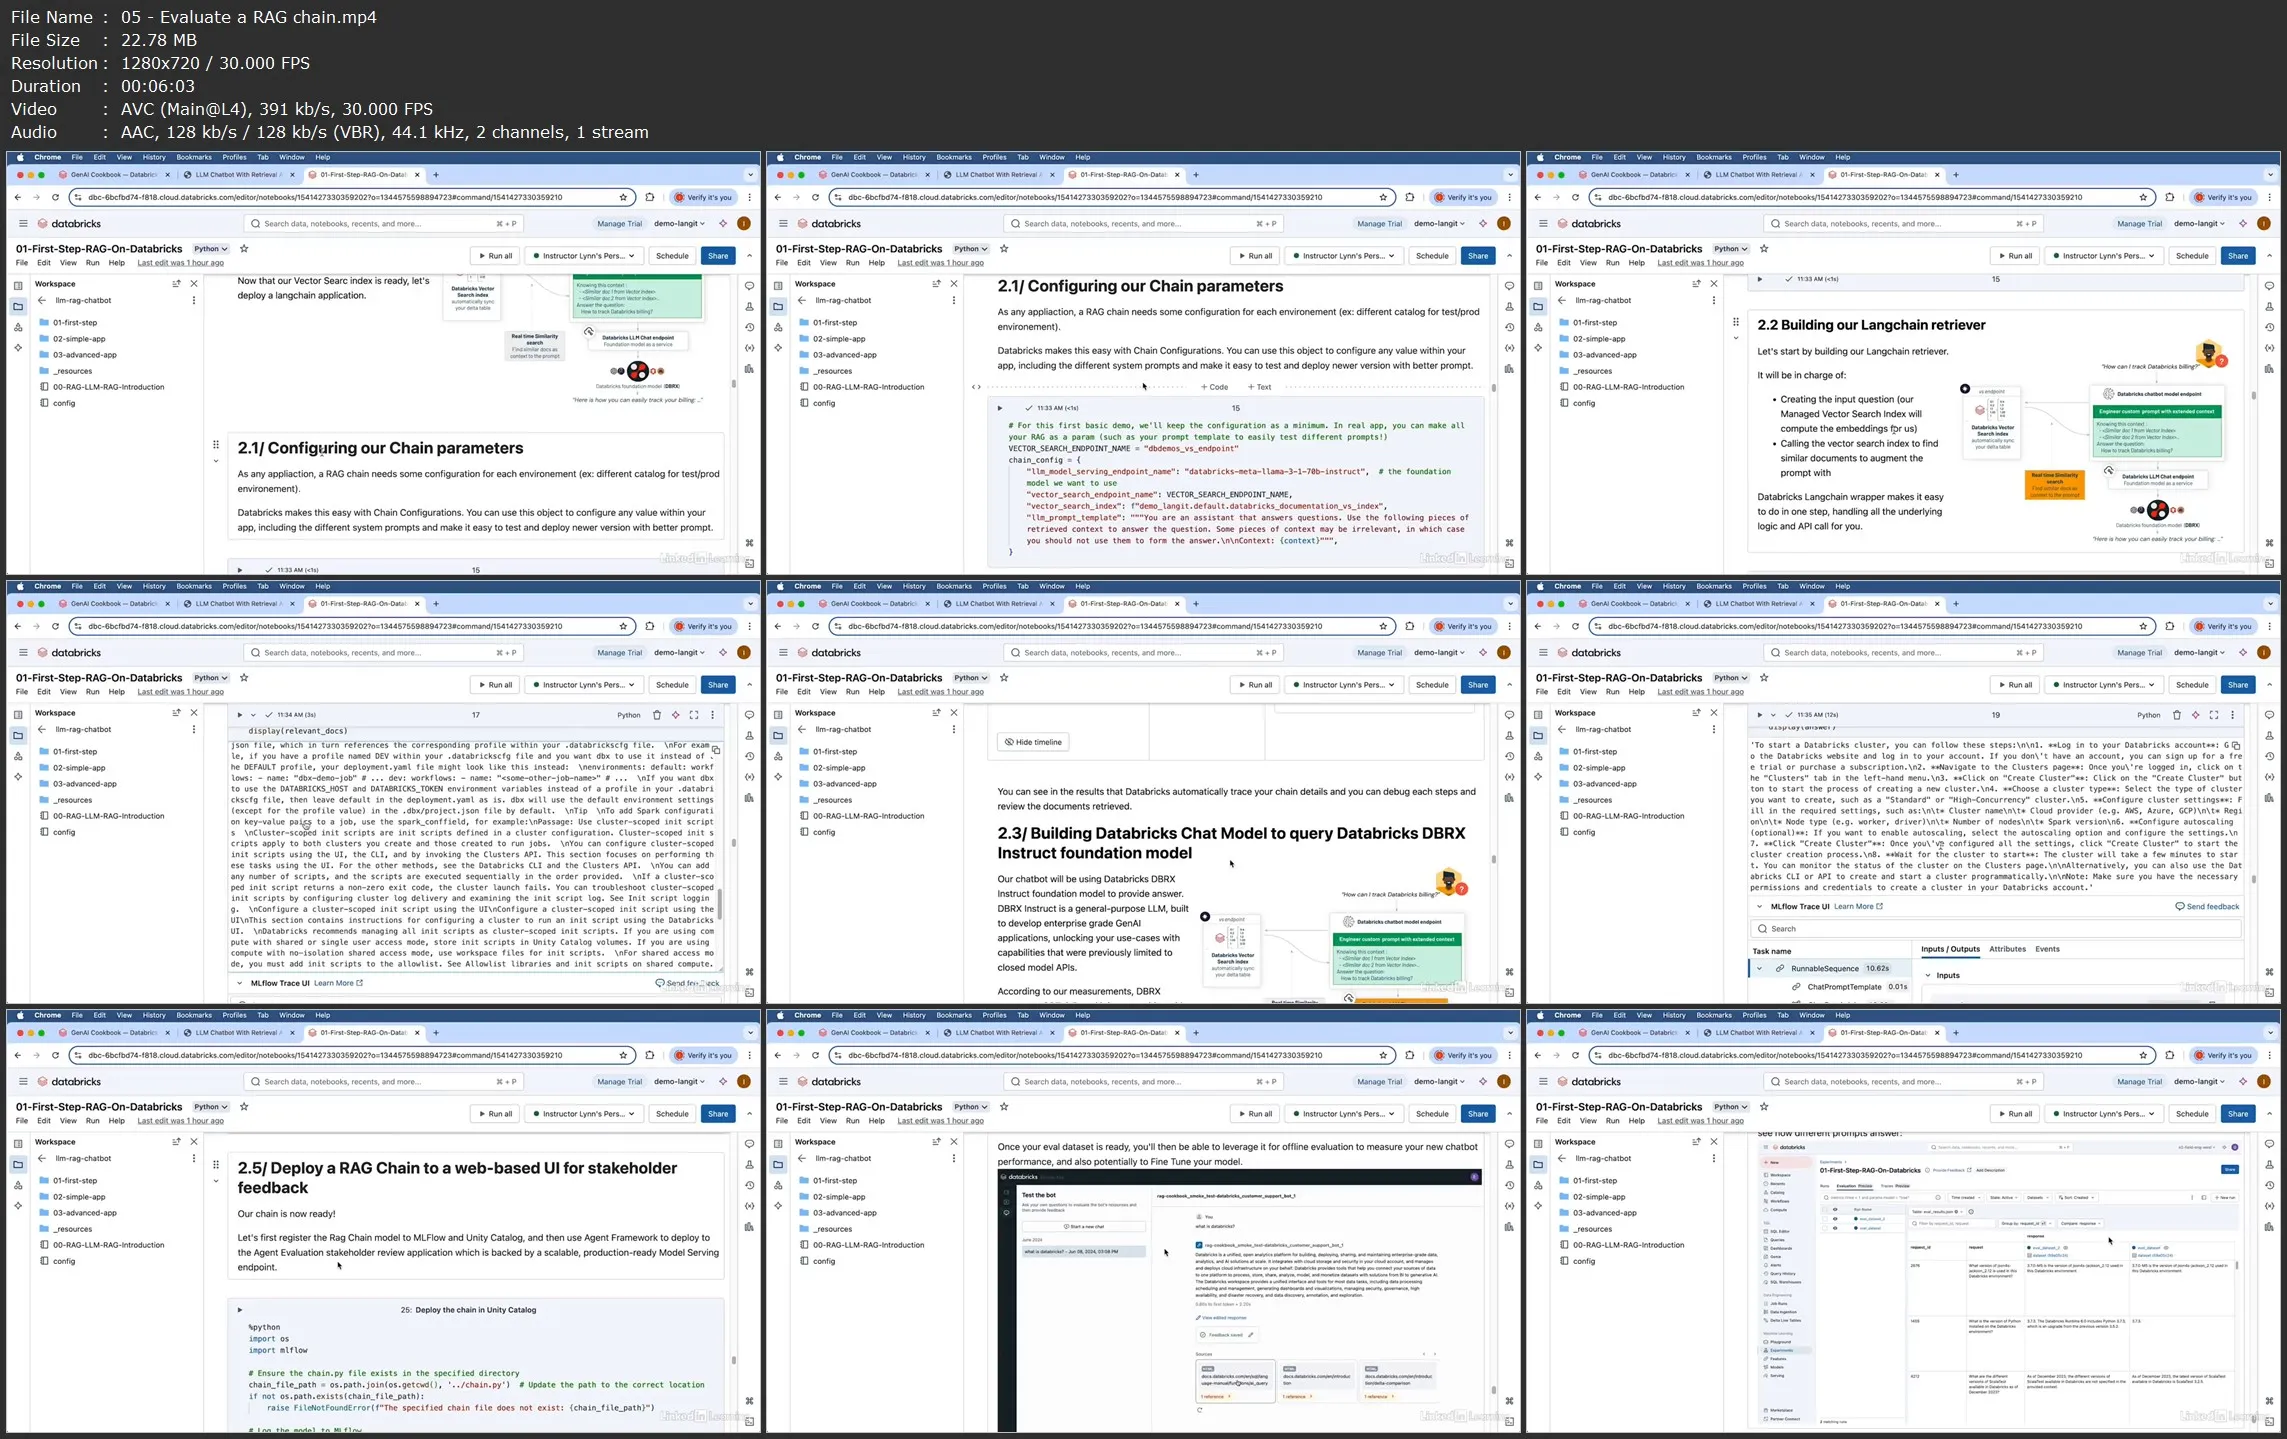2287x1439 pixels.
Task: Open the Assistant sparkle icon on cell 19
Action: point(2195,715)
